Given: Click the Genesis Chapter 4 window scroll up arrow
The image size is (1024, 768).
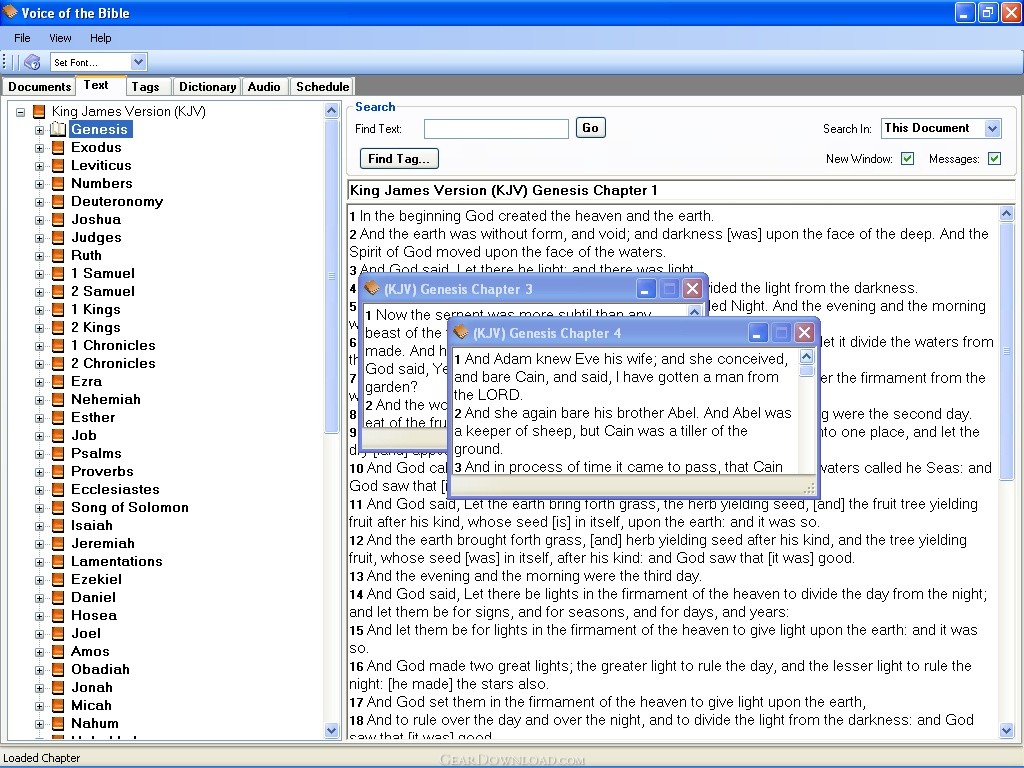Looking at the screenshot, I should [x=807, y=357].
